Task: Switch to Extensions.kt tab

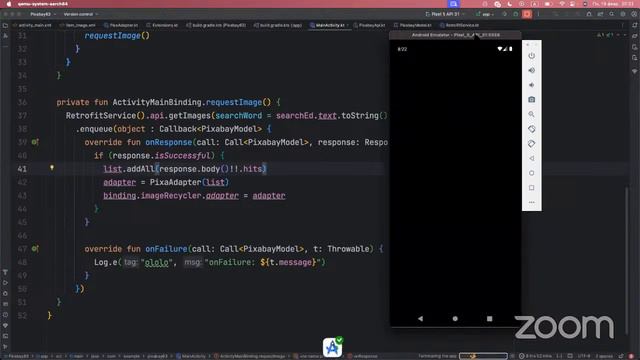Action: (x=162, y=25)
